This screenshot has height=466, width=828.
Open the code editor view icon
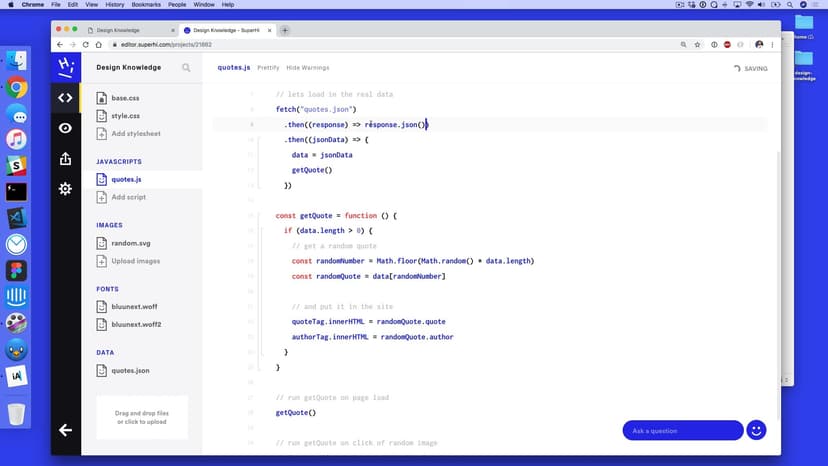point(65,98)
